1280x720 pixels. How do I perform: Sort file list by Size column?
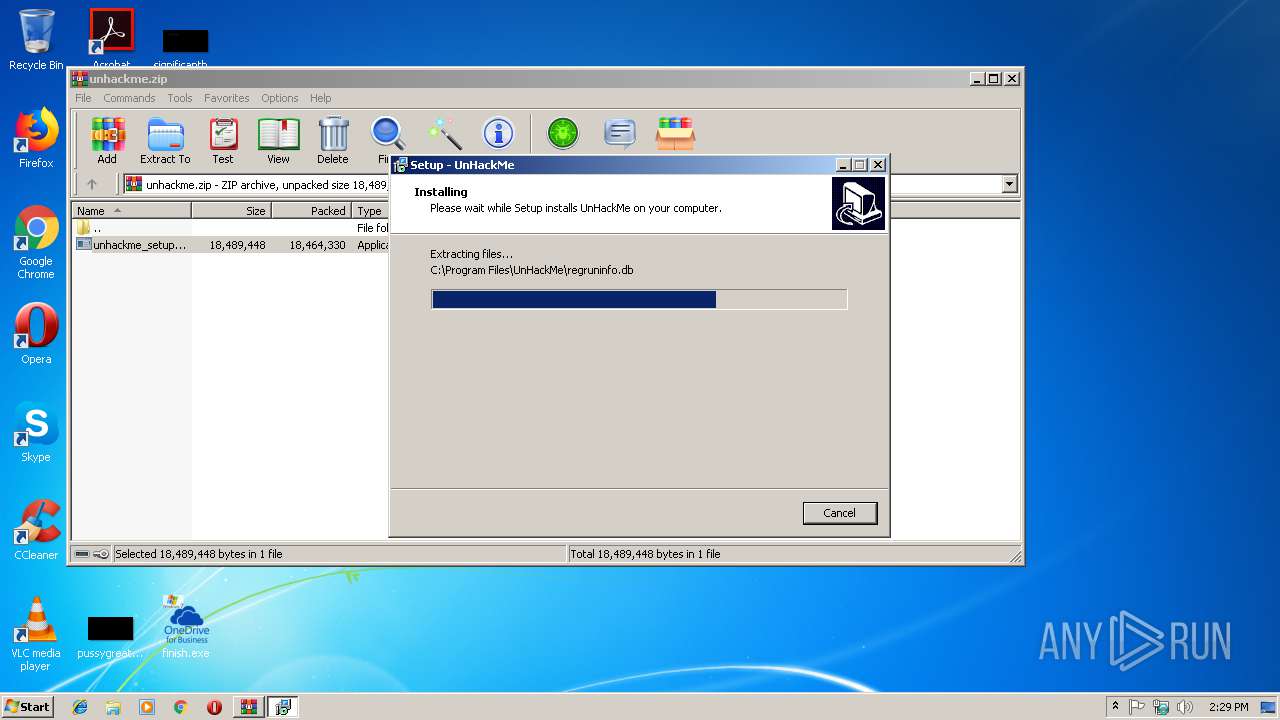coord(232,211)
